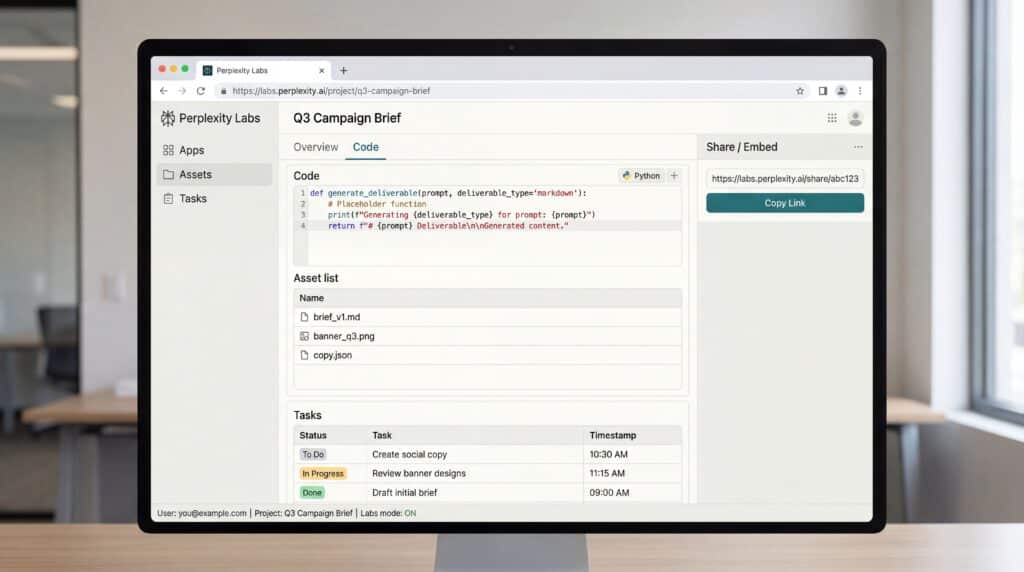Click the Name column header
Viewport: 1024px width, 572px height.
(312, 298)
